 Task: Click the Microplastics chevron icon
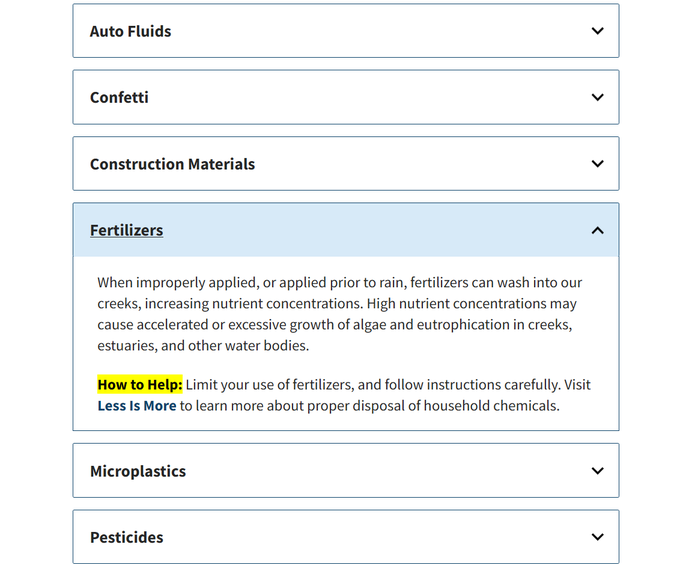click(x=597, y=470)
